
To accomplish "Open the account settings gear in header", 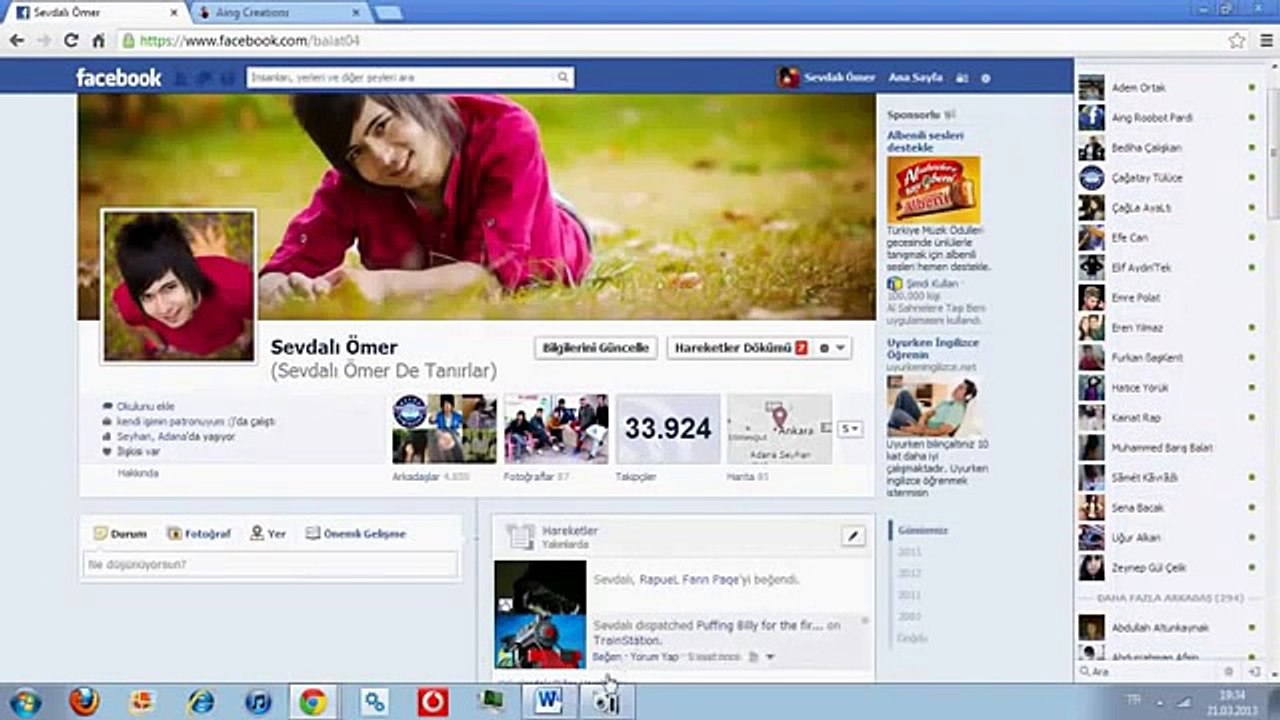I will [986, 77].
